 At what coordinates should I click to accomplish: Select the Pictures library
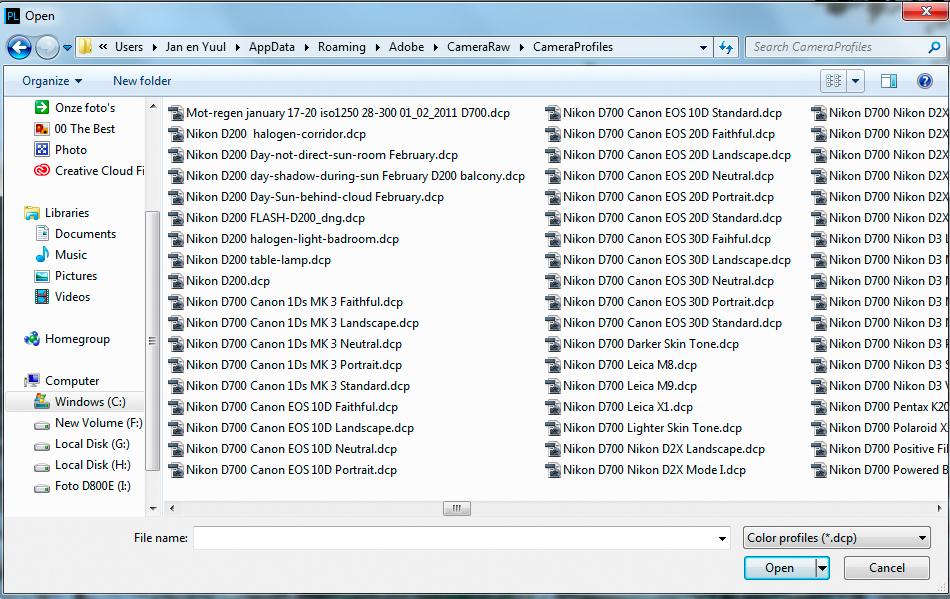click(x=65, y=276)
